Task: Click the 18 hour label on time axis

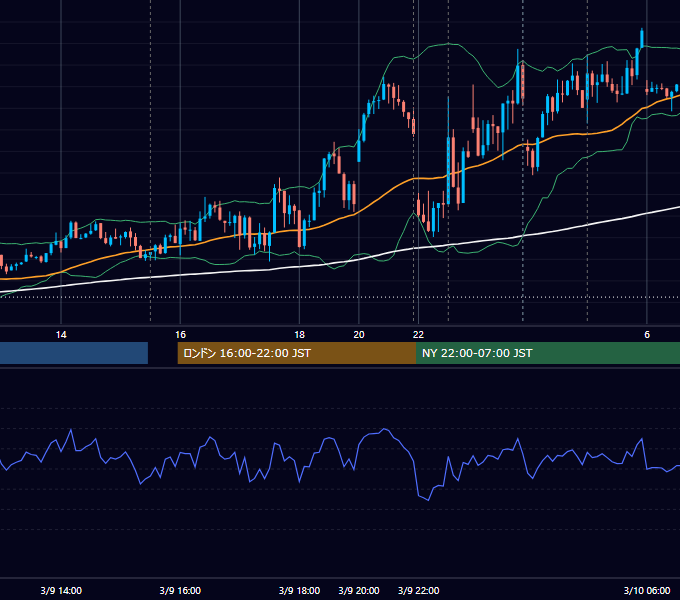Action: click(299, 335)
